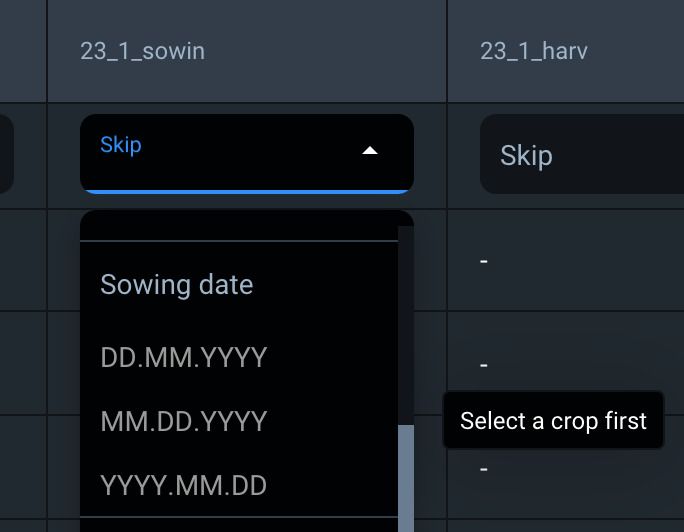Click the 23_1_sowin column header

(x=143, y=51)
